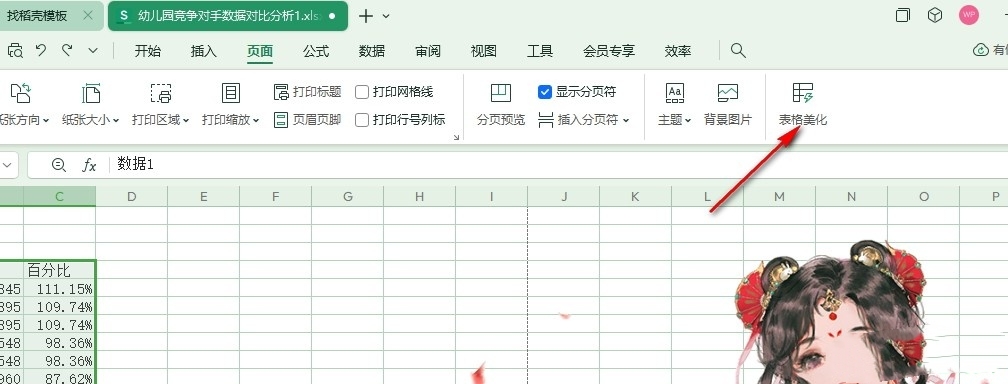Open 纸张方向 orientation dropdown
This screenshot has height=384, width=1008.
[x=24, y=120]
